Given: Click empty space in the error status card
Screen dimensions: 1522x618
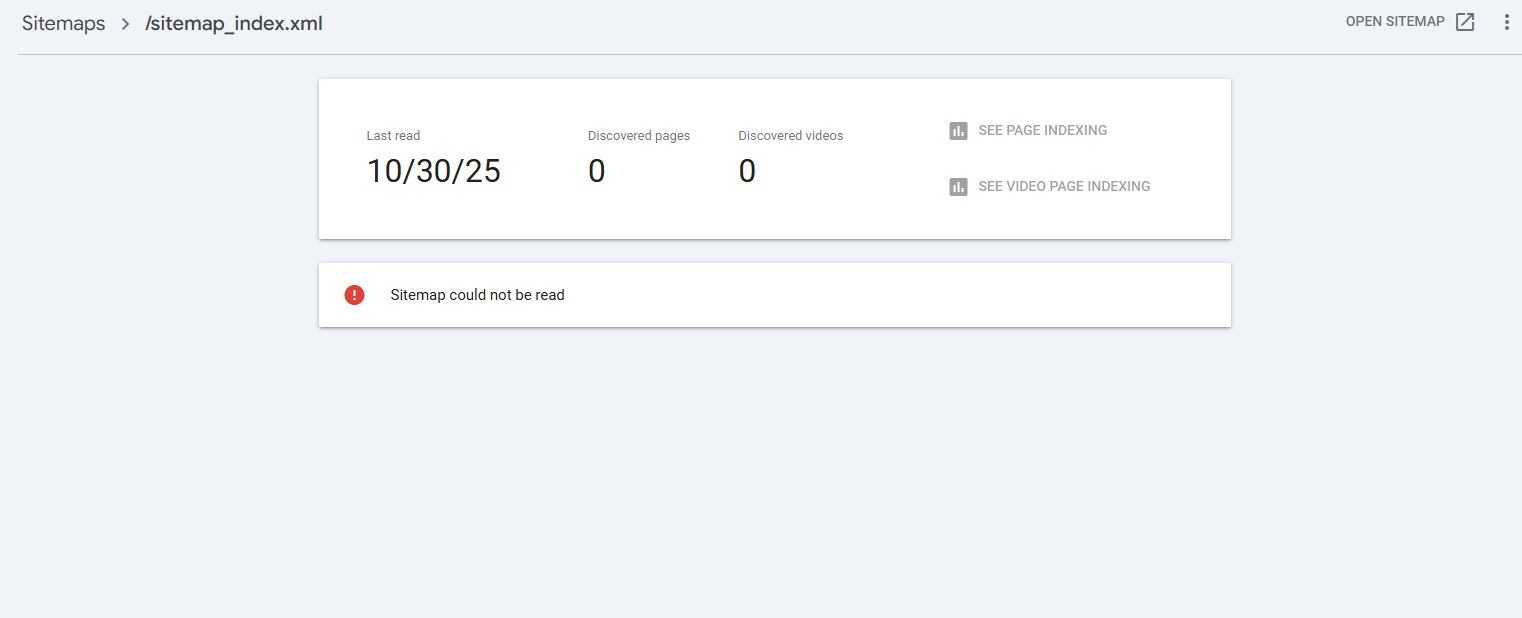Looking at the screenshot, I should tap(900, 295).
